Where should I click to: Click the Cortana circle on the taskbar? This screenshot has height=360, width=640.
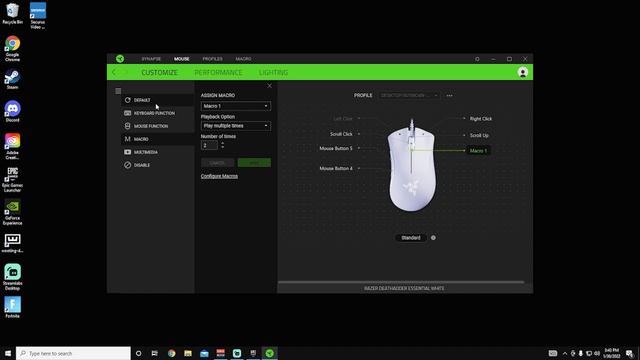pos(138,353)
